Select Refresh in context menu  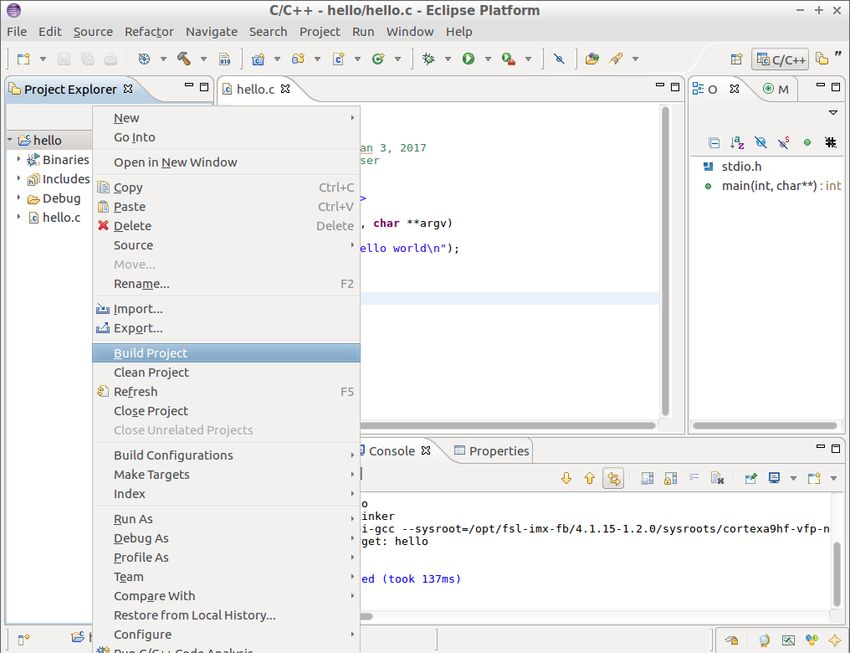pos(226,391)
